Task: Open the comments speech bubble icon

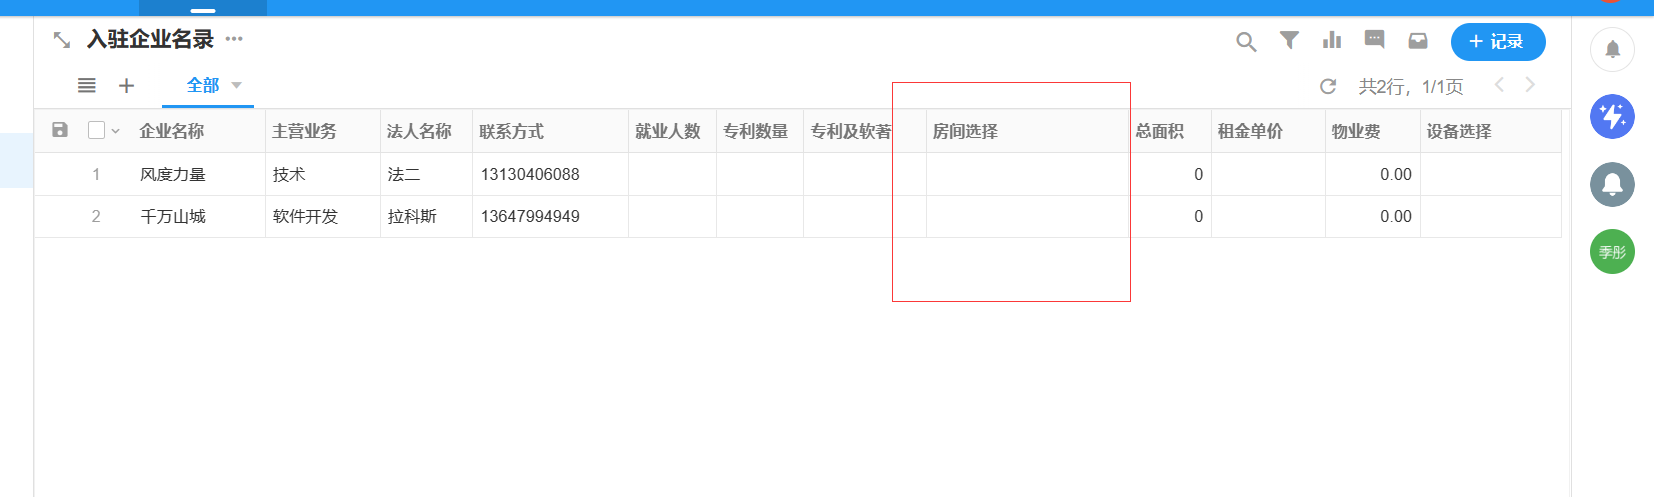Action: tap(1375, 40)
